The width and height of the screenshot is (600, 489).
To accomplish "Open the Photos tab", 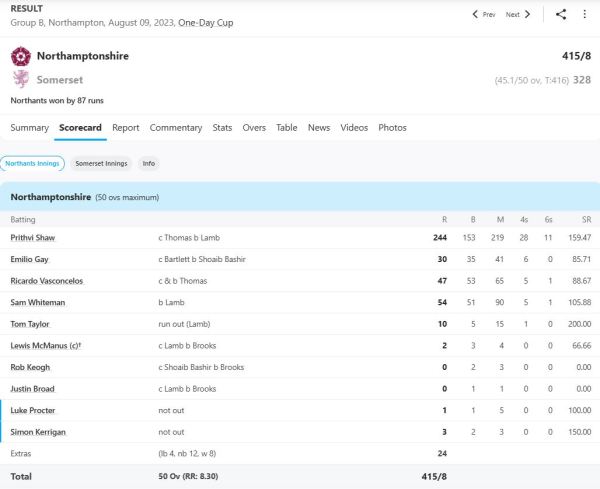I will [392, 128].
